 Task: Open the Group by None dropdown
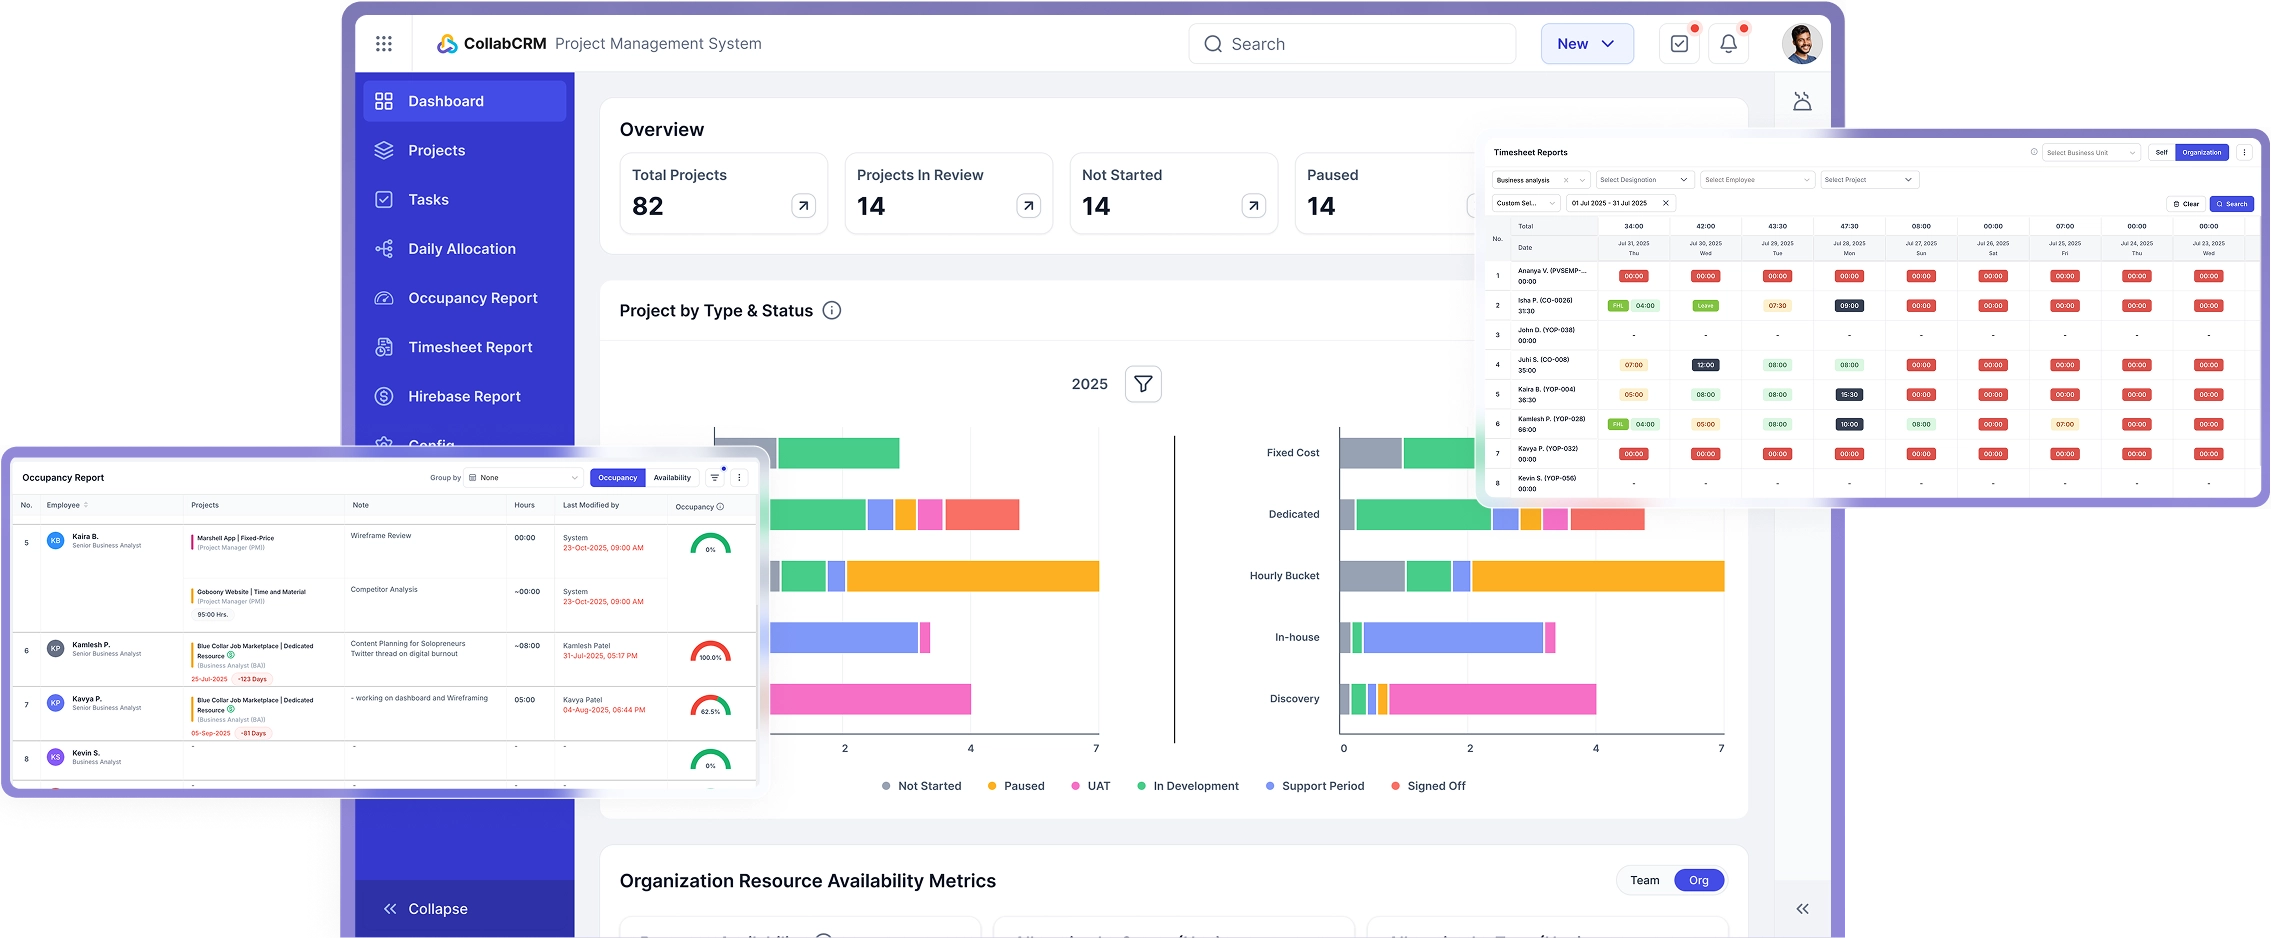coord(523,477)
